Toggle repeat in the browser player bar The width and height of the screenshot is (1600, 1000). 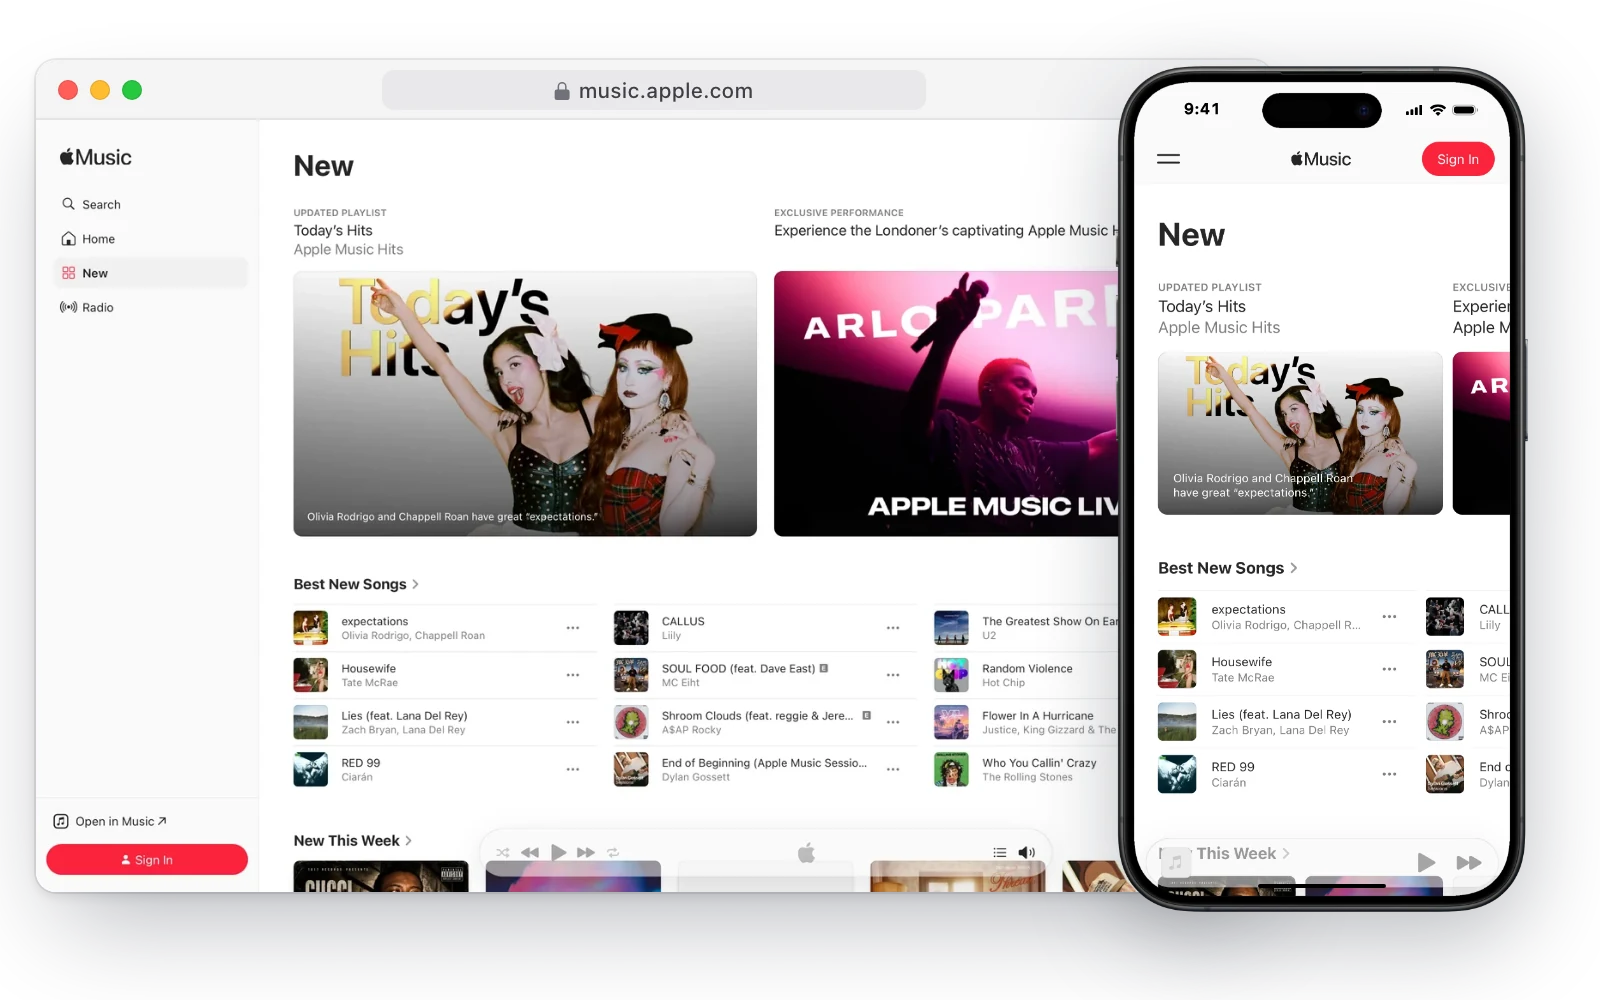tap(613, 853)
